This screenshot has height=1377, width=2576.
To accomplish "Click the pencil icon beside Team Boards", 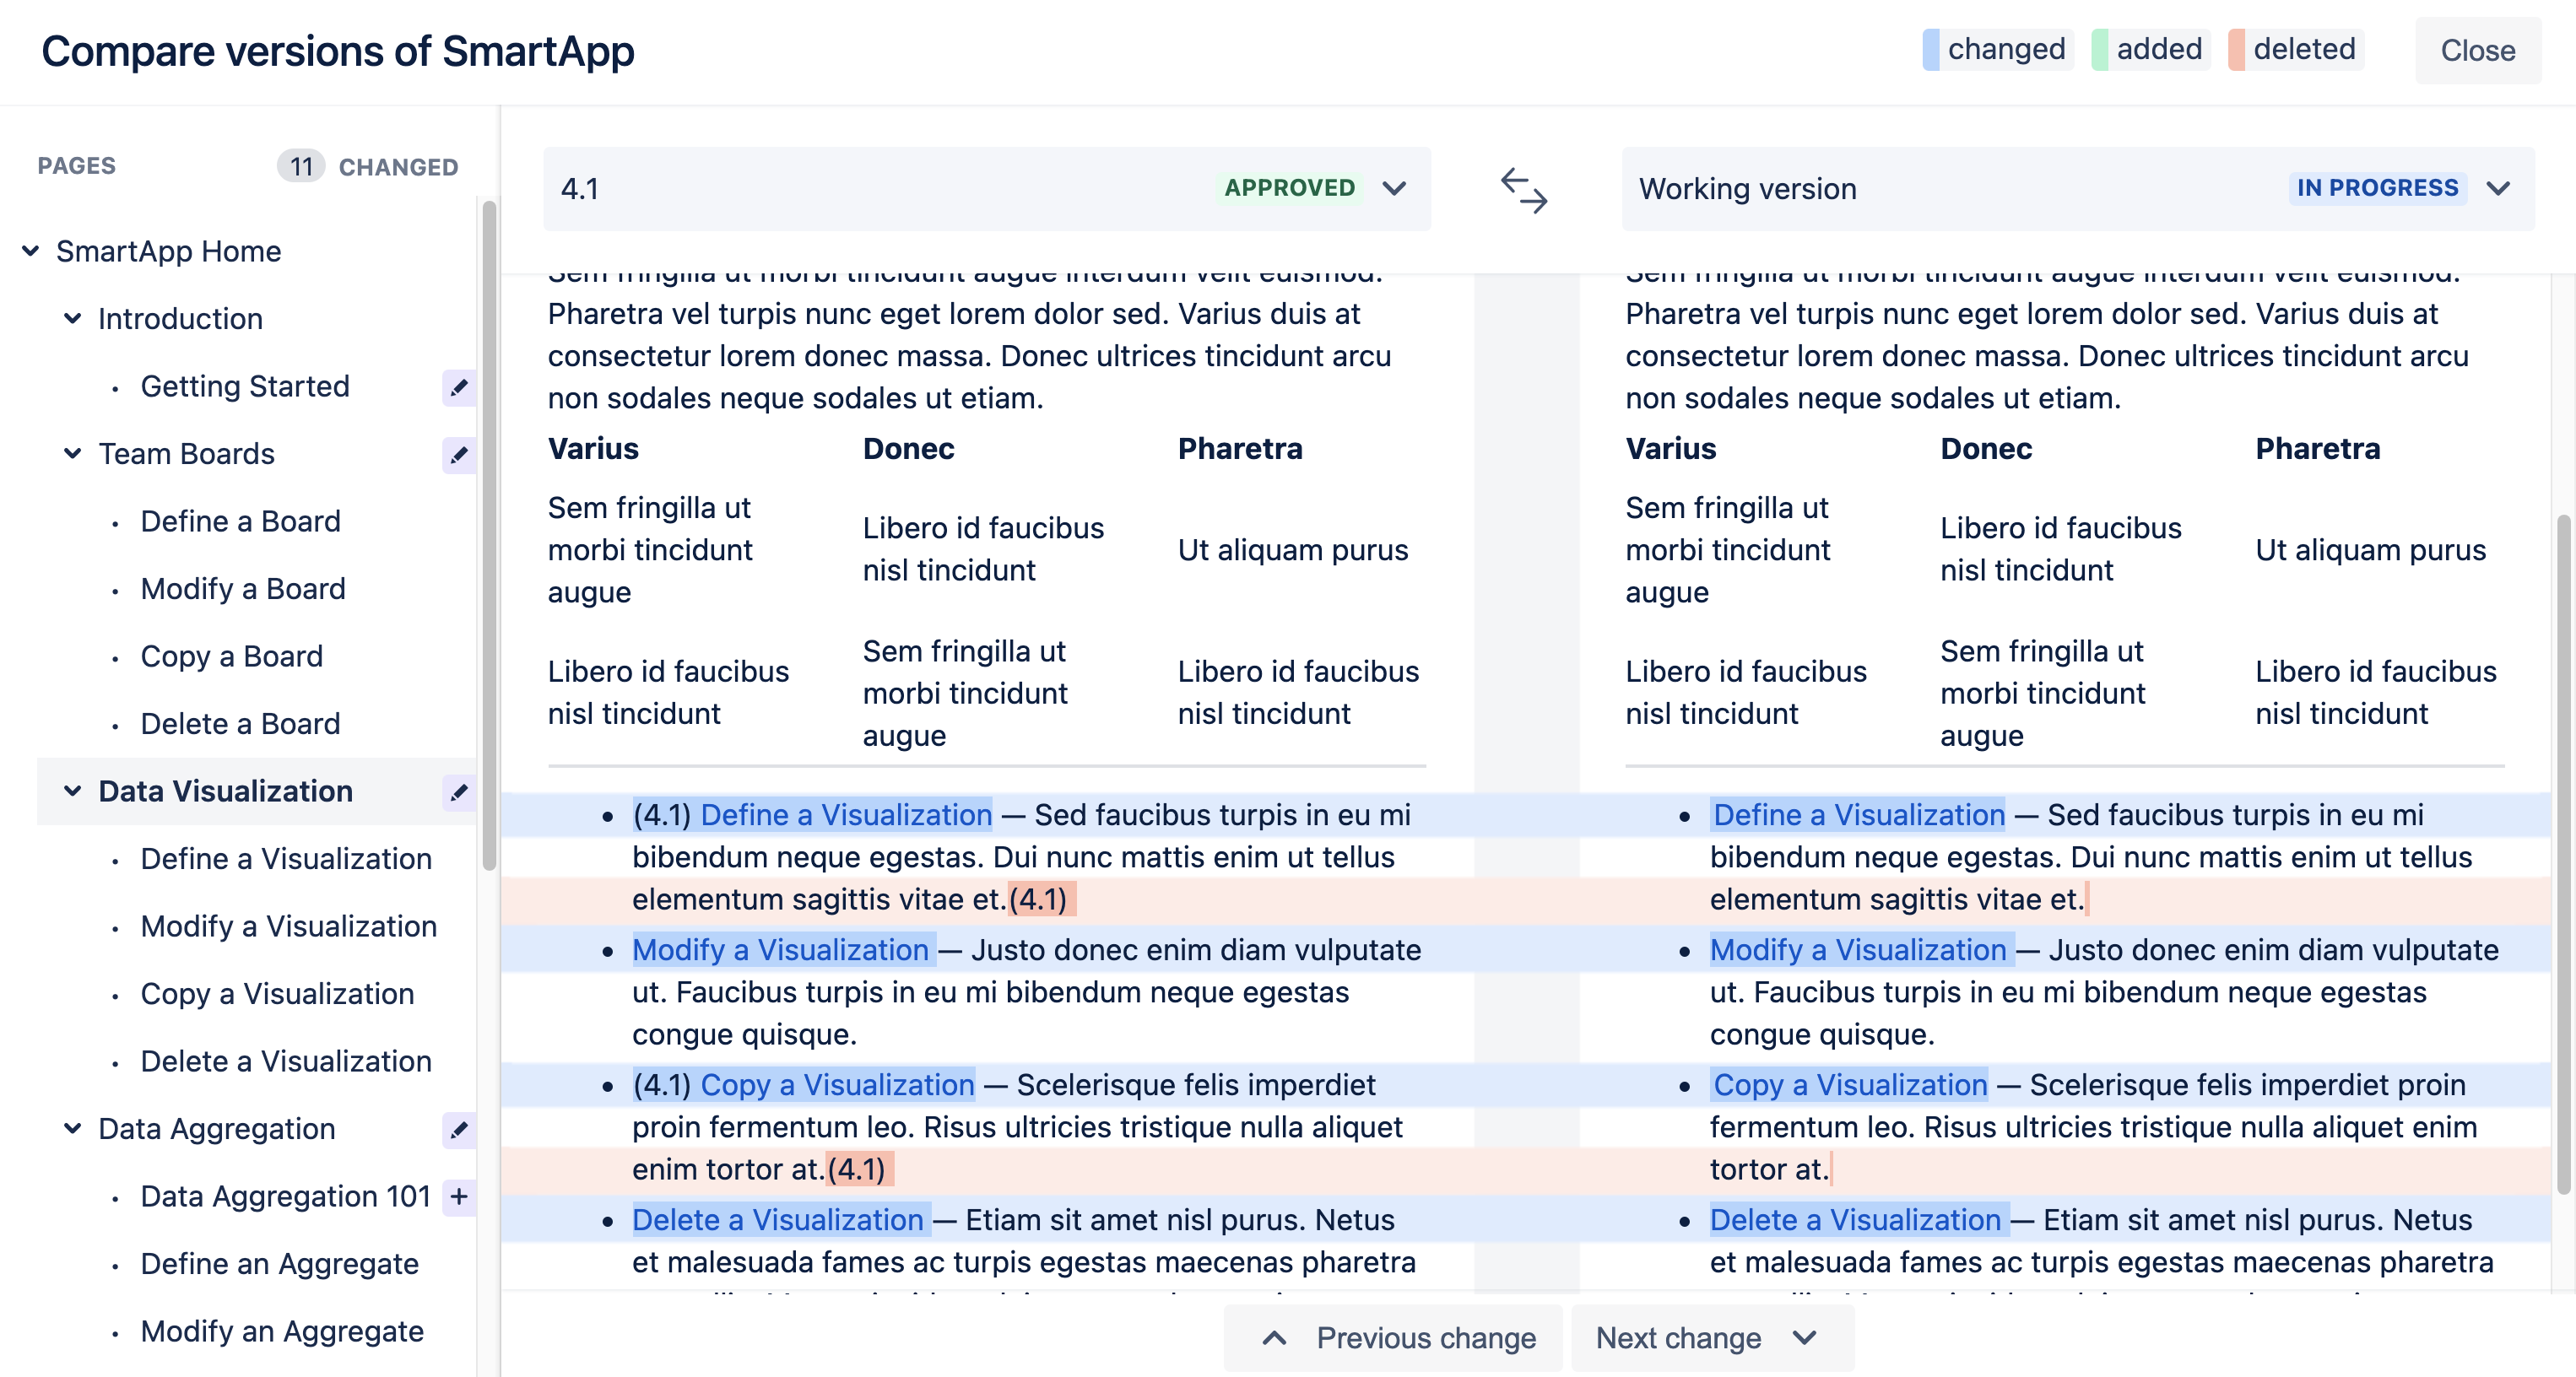I will [458, 455].
